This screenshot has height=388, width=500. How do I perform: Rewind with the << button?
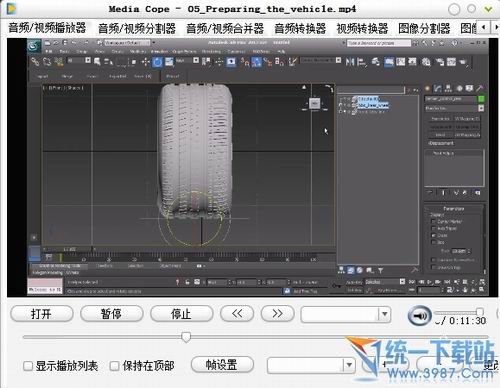237,314
